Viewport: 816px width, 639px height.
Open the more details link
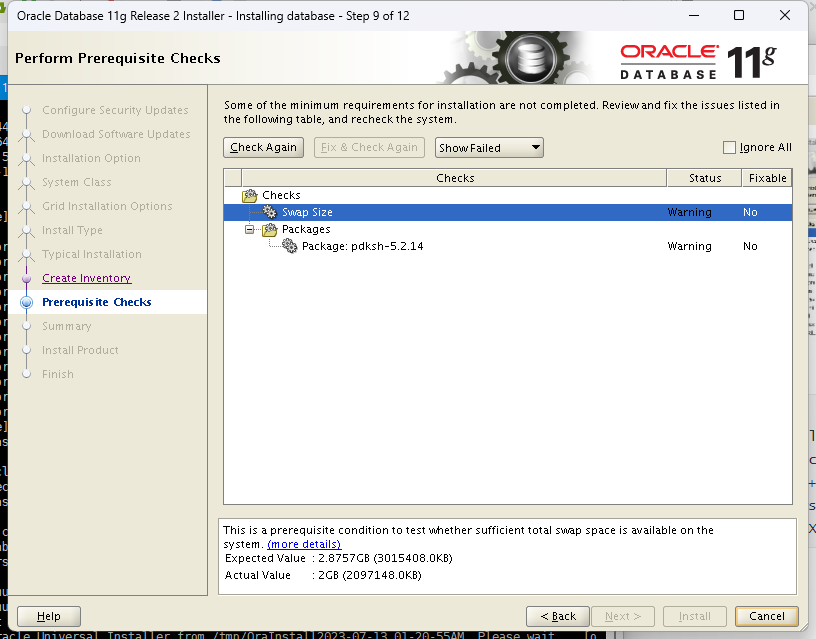(304, 544)
